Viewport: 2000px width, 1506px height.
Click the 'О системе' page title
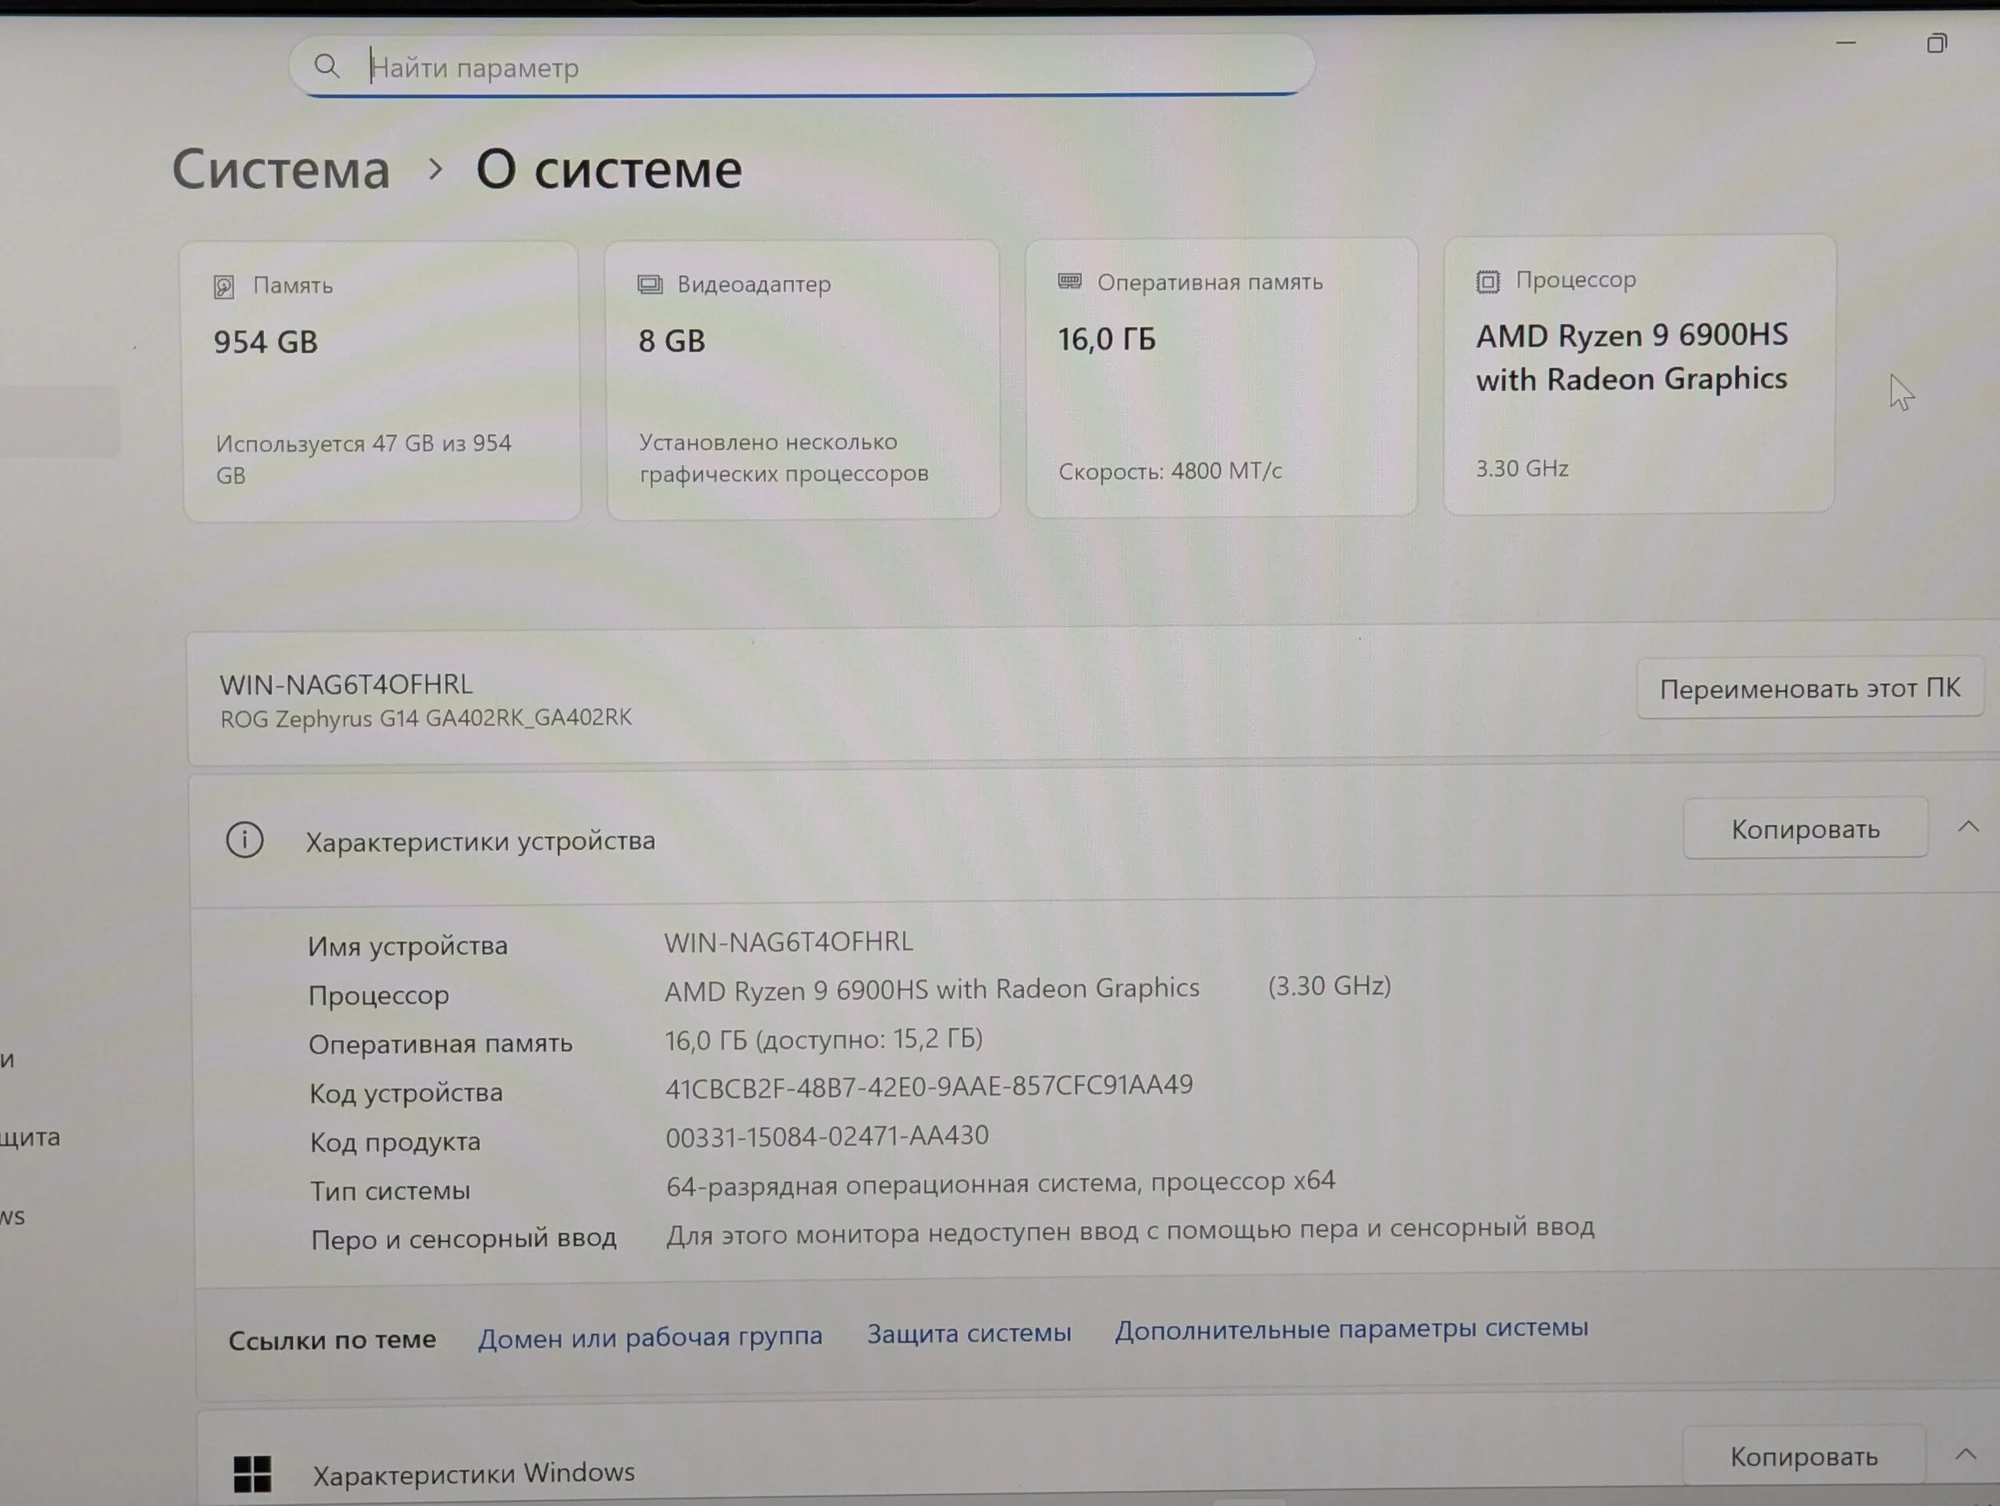(609, 169)
